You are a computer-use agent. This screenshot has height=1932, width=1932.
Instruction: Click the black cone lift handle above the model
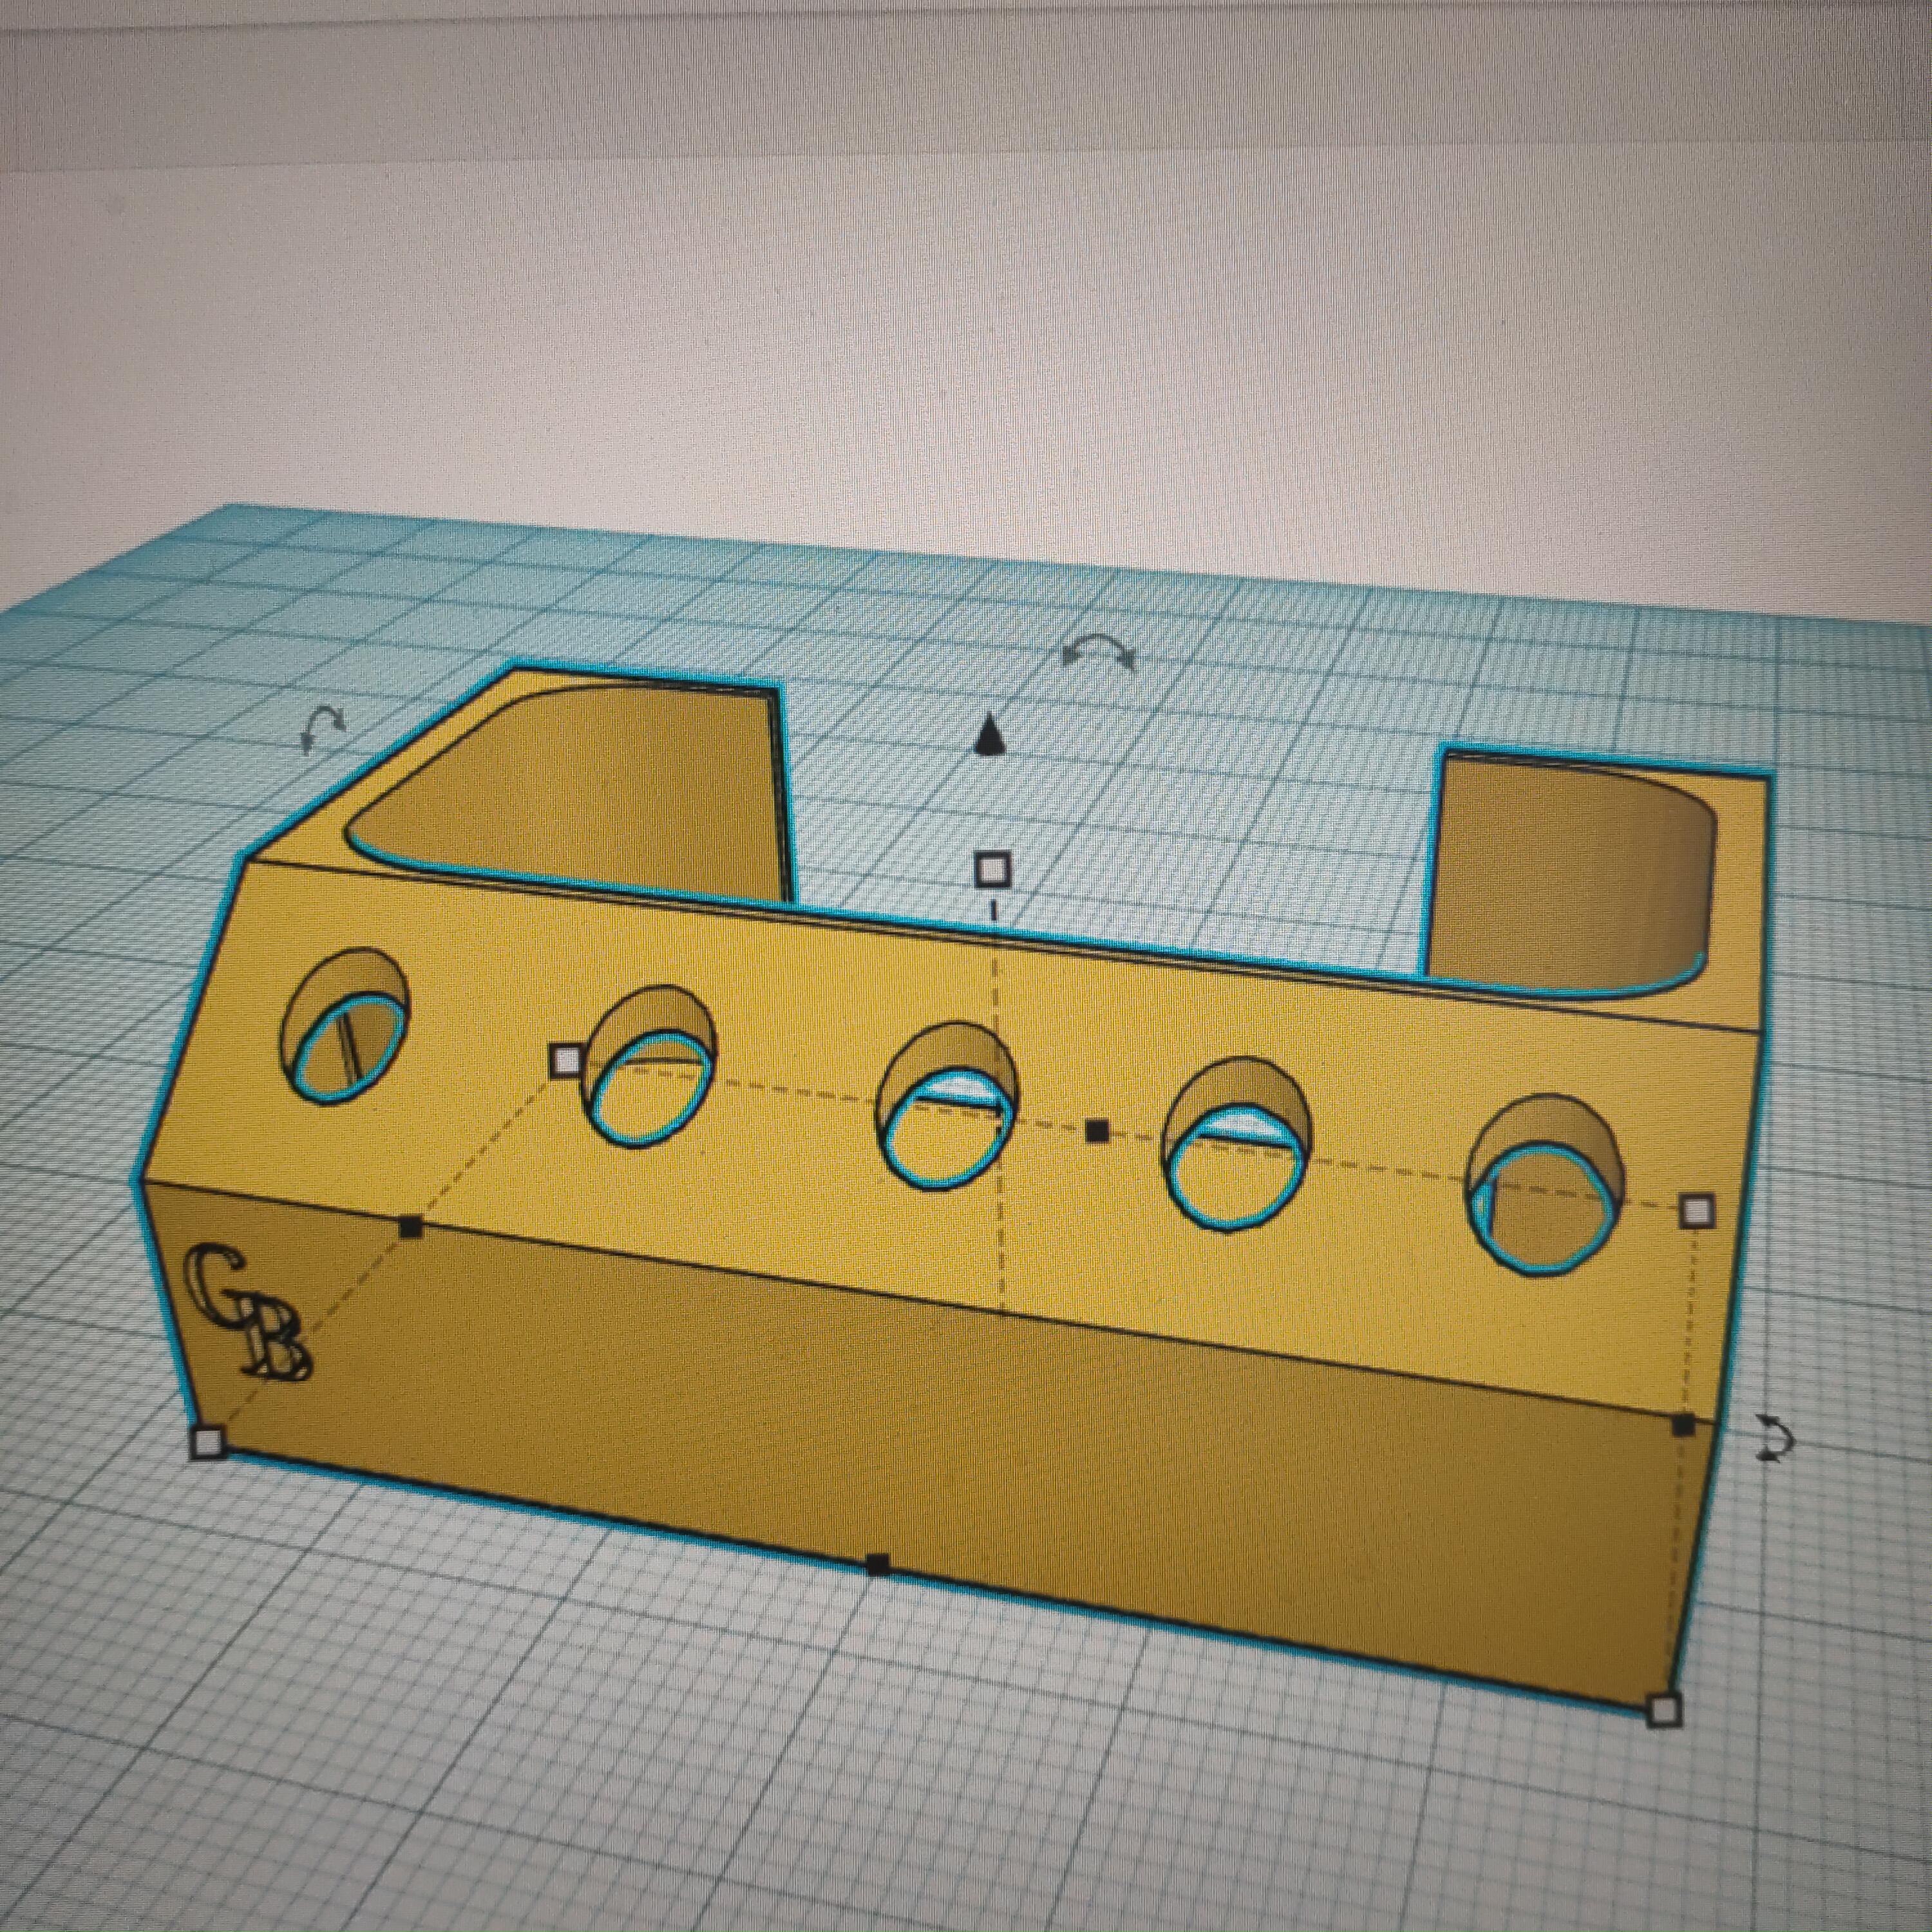(x=990, y=734)
